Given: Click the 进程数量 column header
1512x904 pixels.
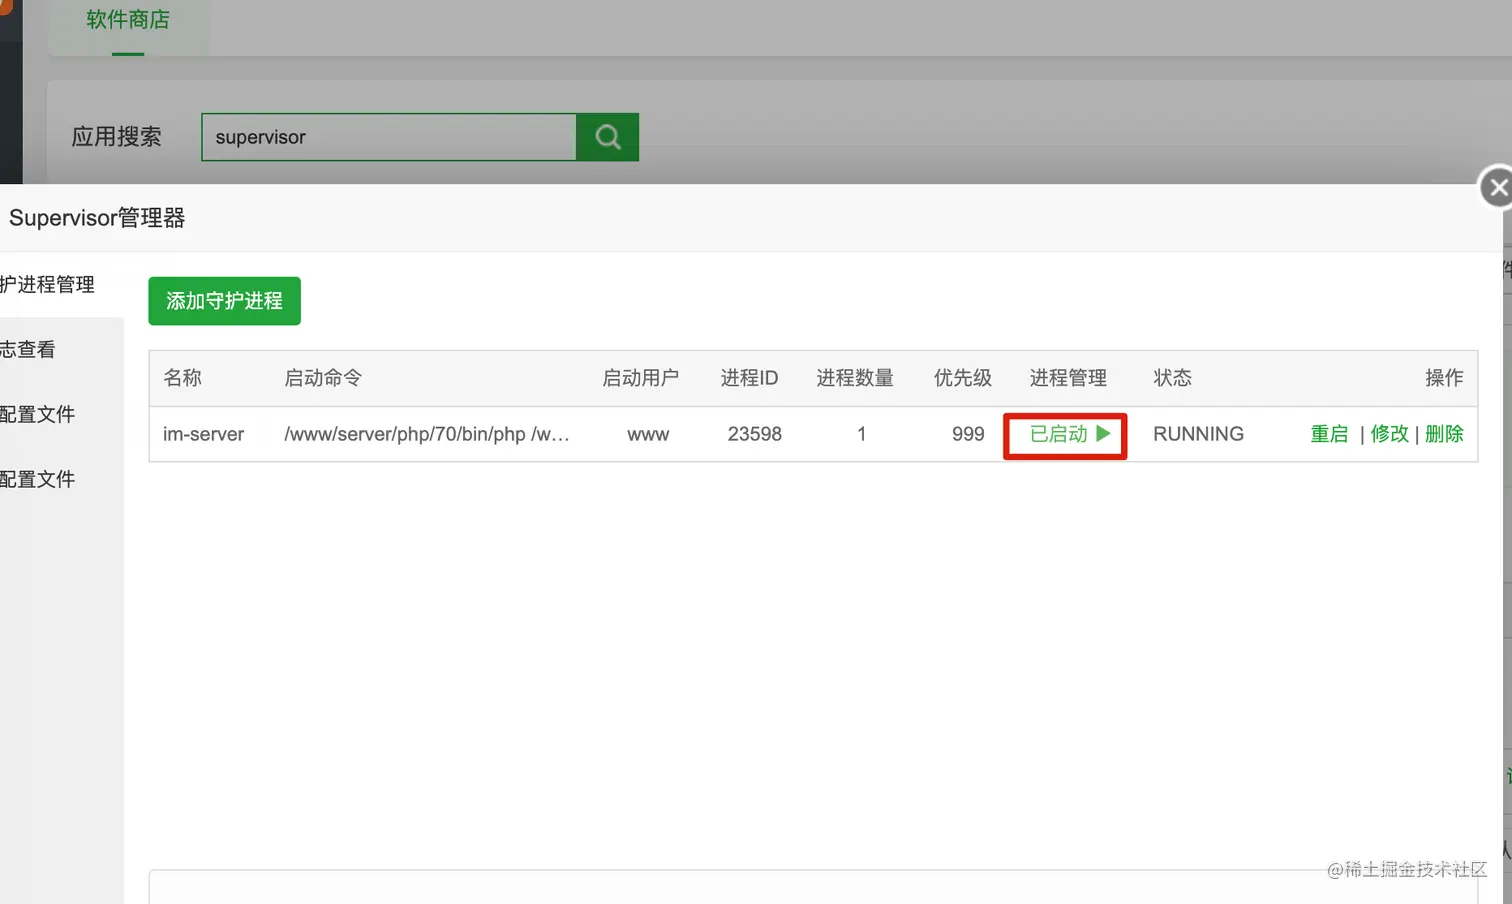Looking at the screenshot, I should [855, 378].
